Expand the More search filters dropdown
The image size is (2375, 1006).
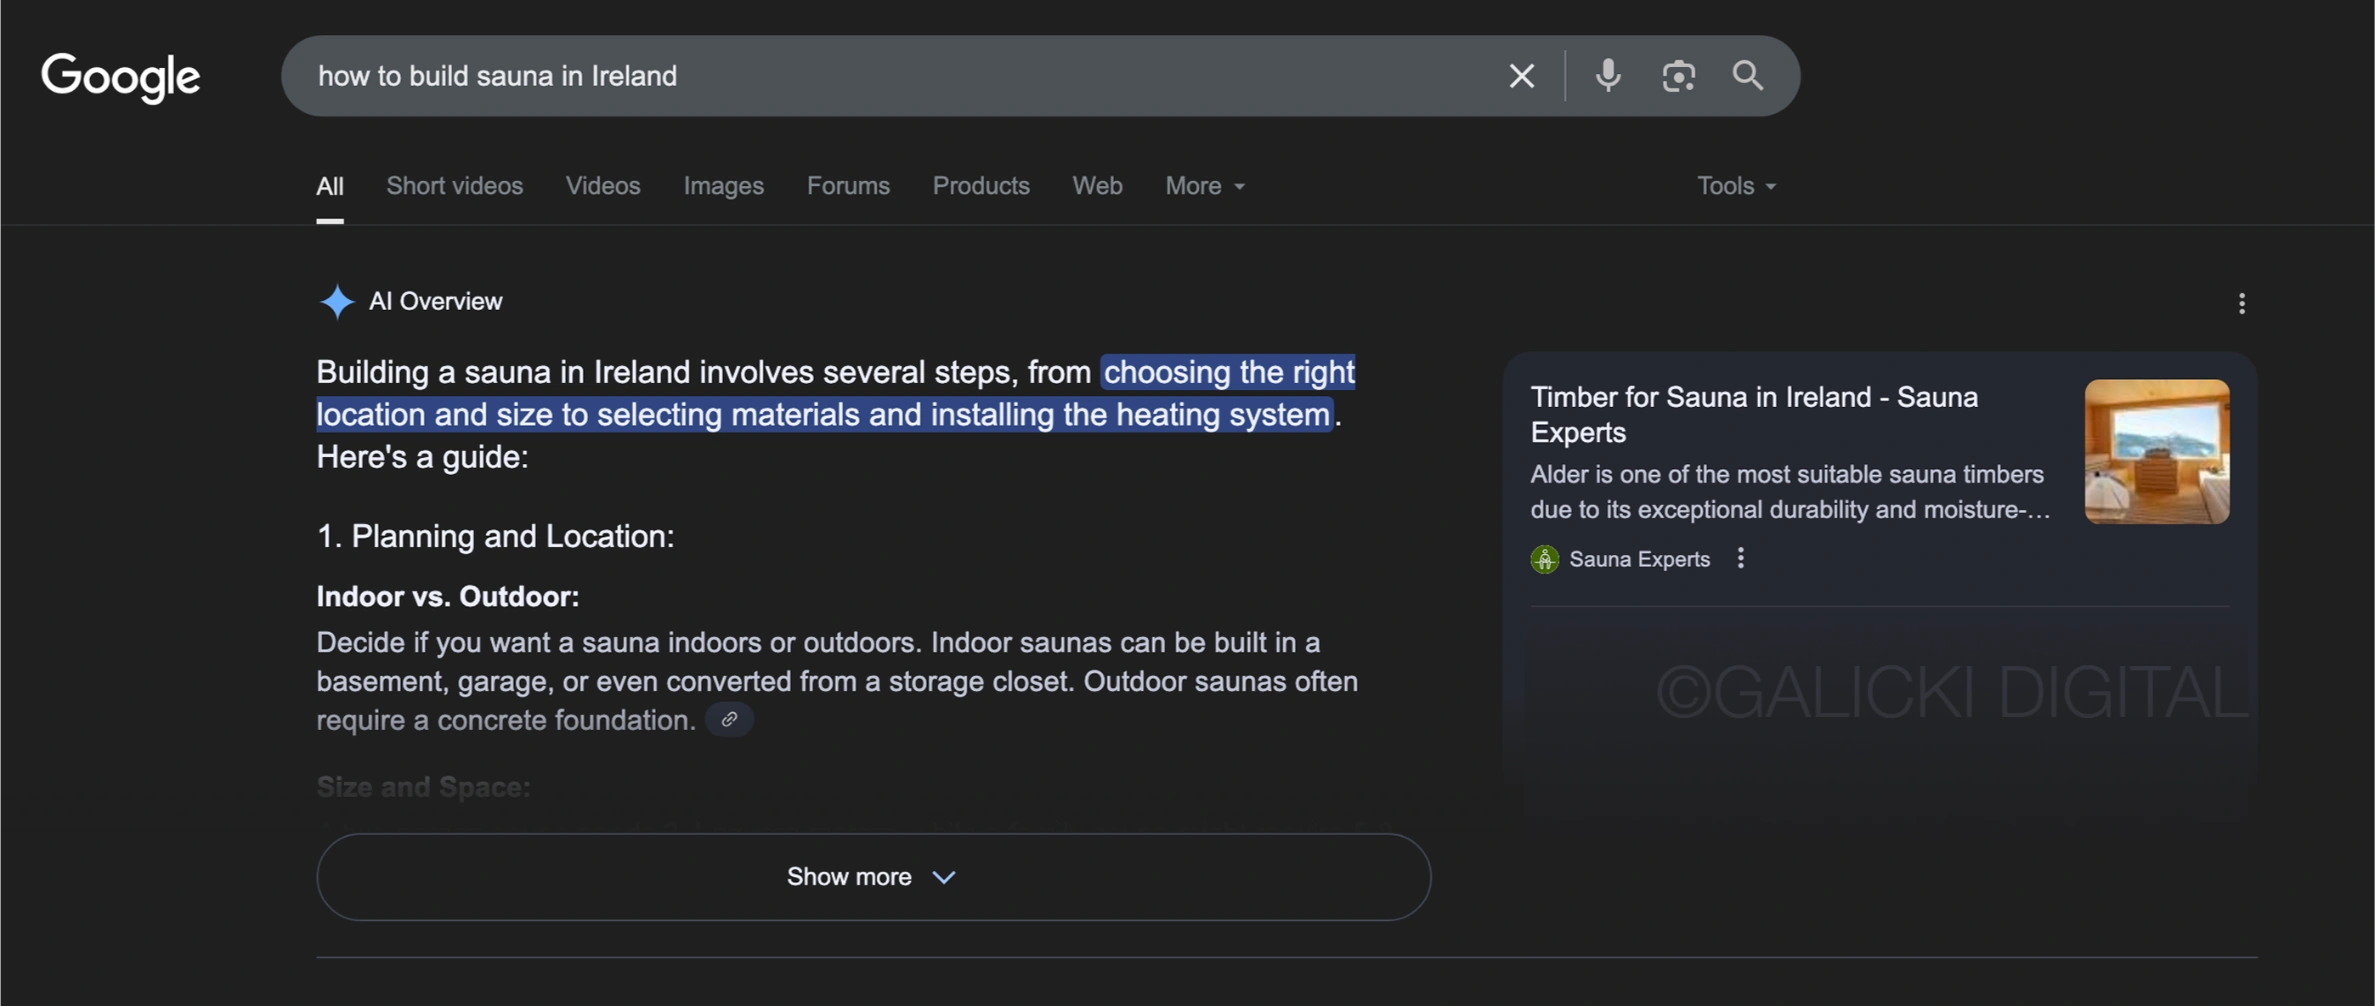[1204, 186]
